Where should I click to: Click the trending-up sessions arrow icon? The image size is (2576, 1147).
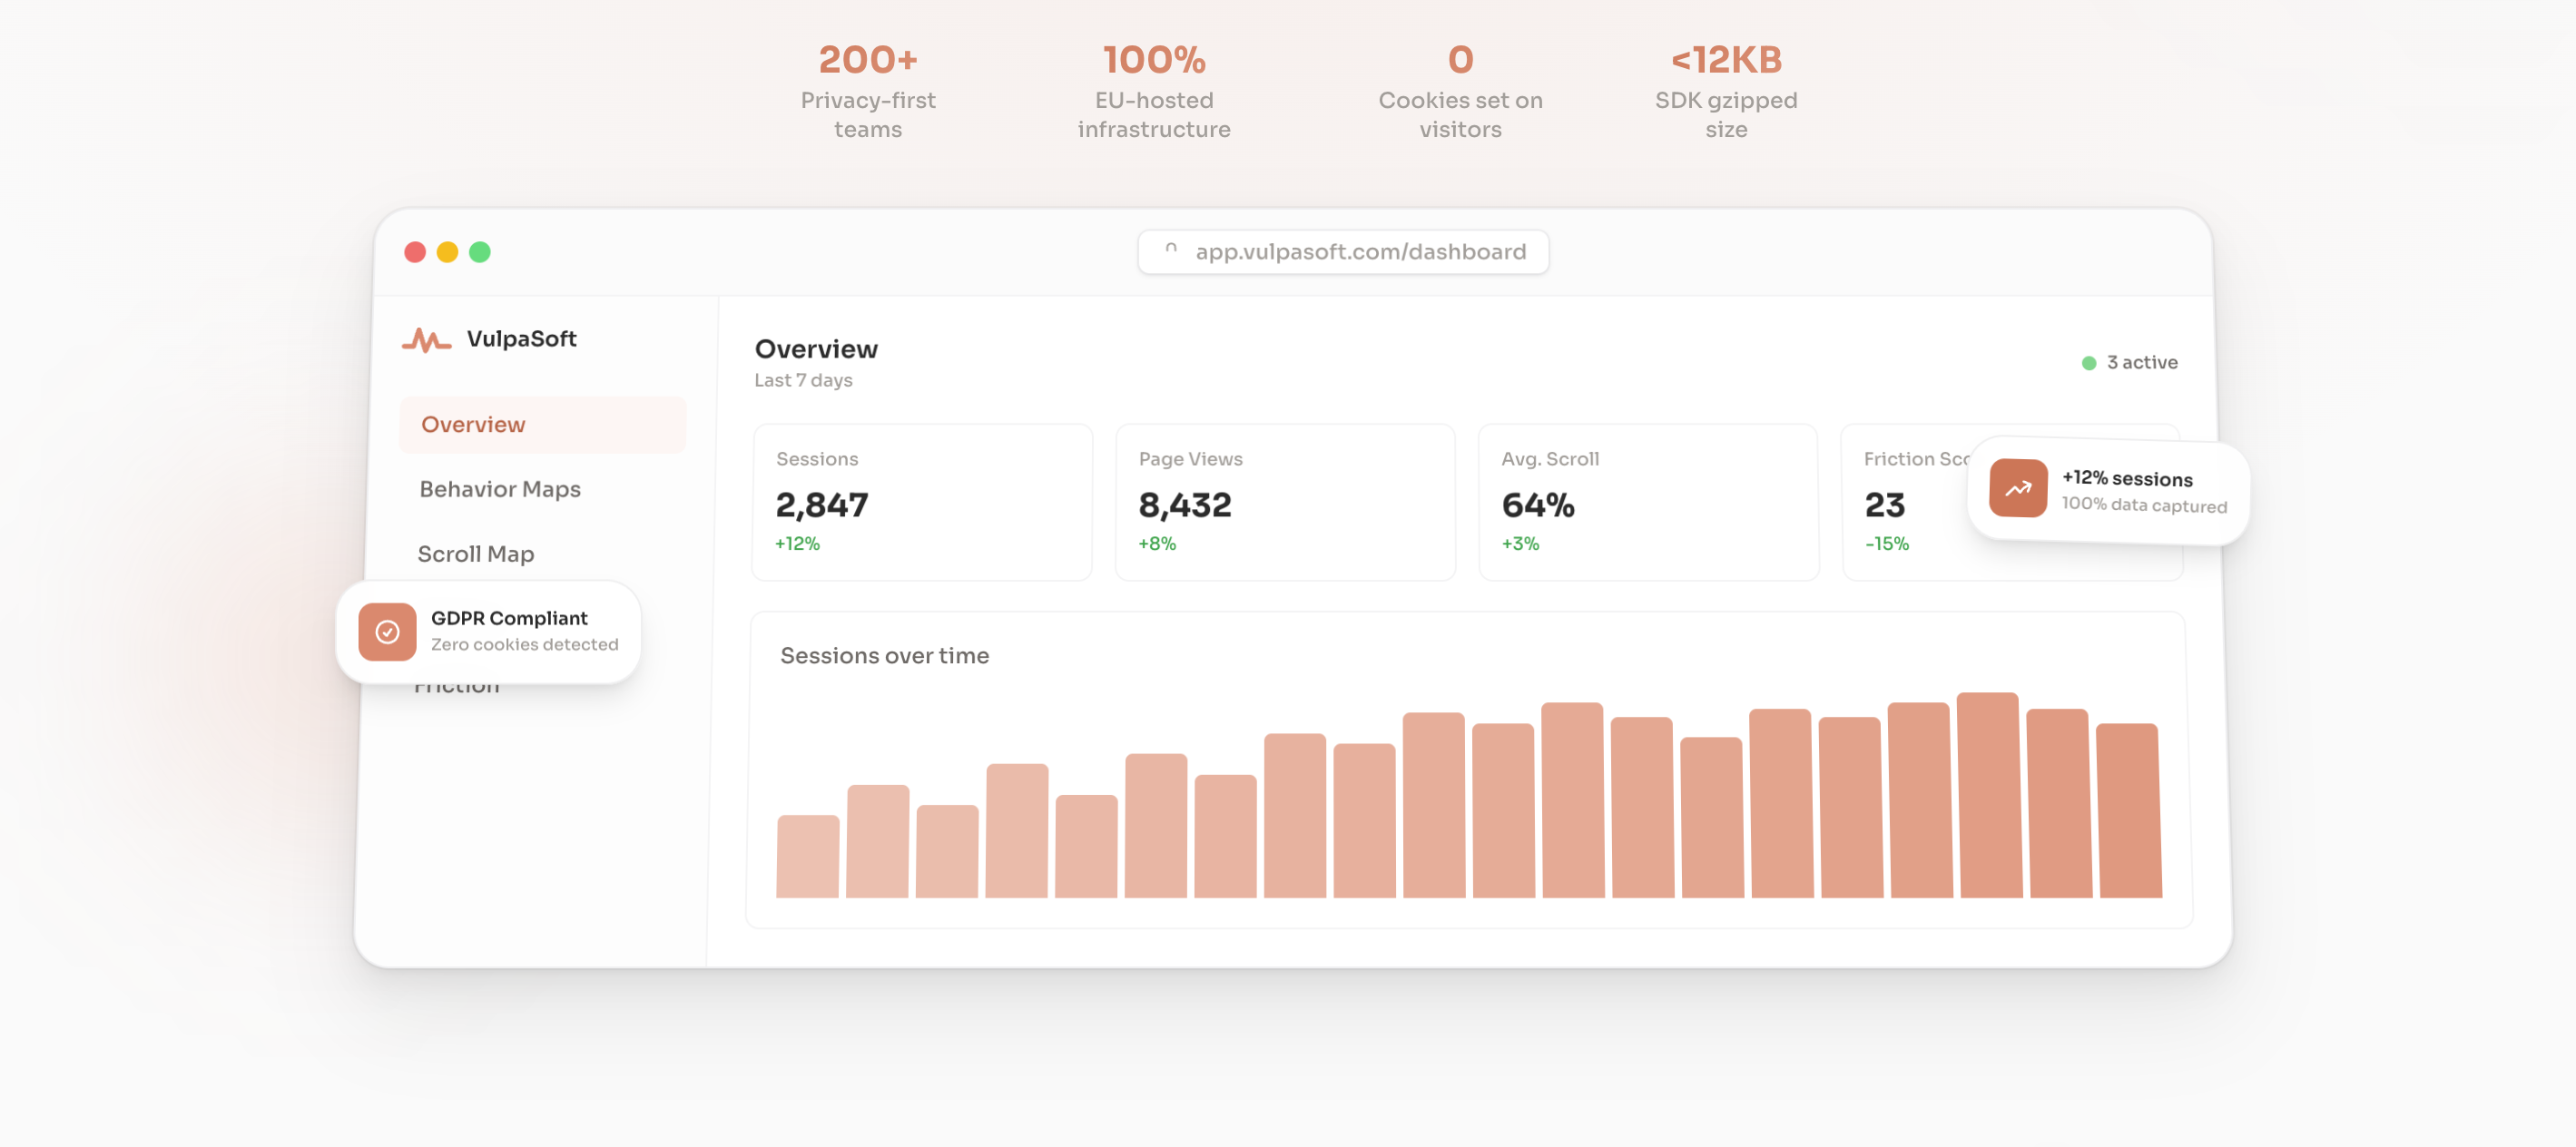pos(2017,488)
